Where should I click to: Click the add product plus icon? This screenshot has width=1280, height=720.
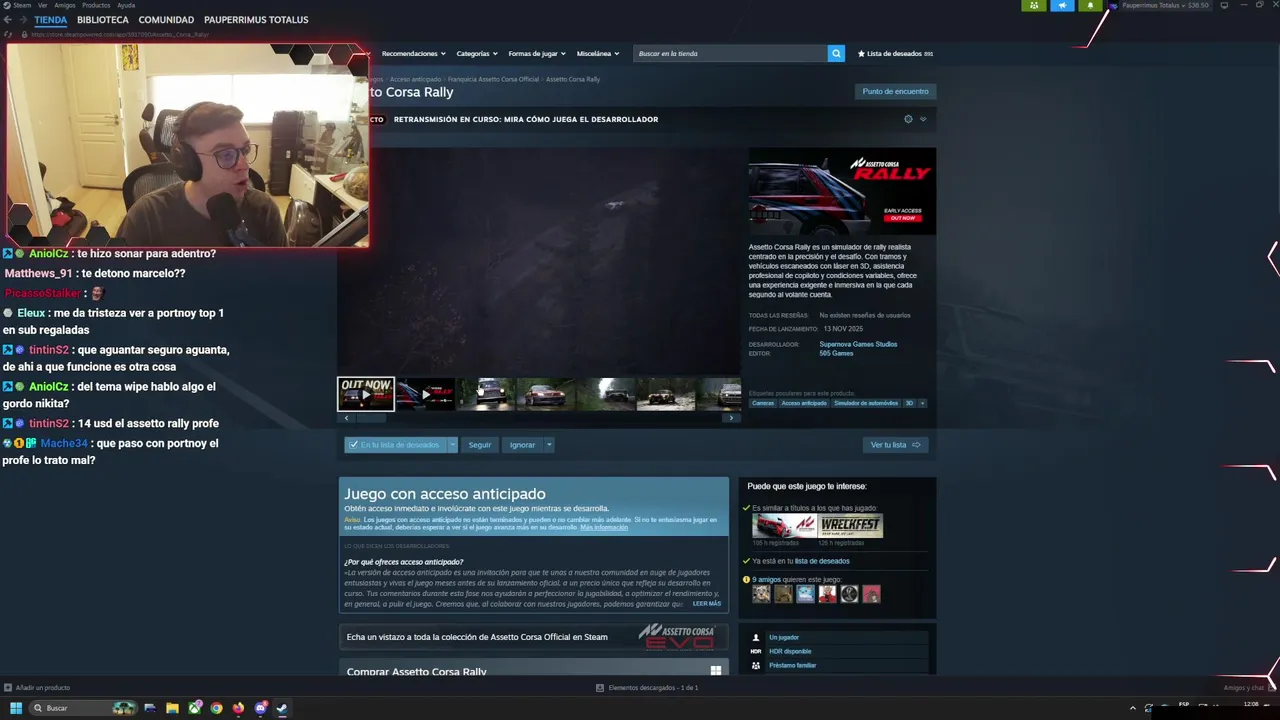coord(8,688)
